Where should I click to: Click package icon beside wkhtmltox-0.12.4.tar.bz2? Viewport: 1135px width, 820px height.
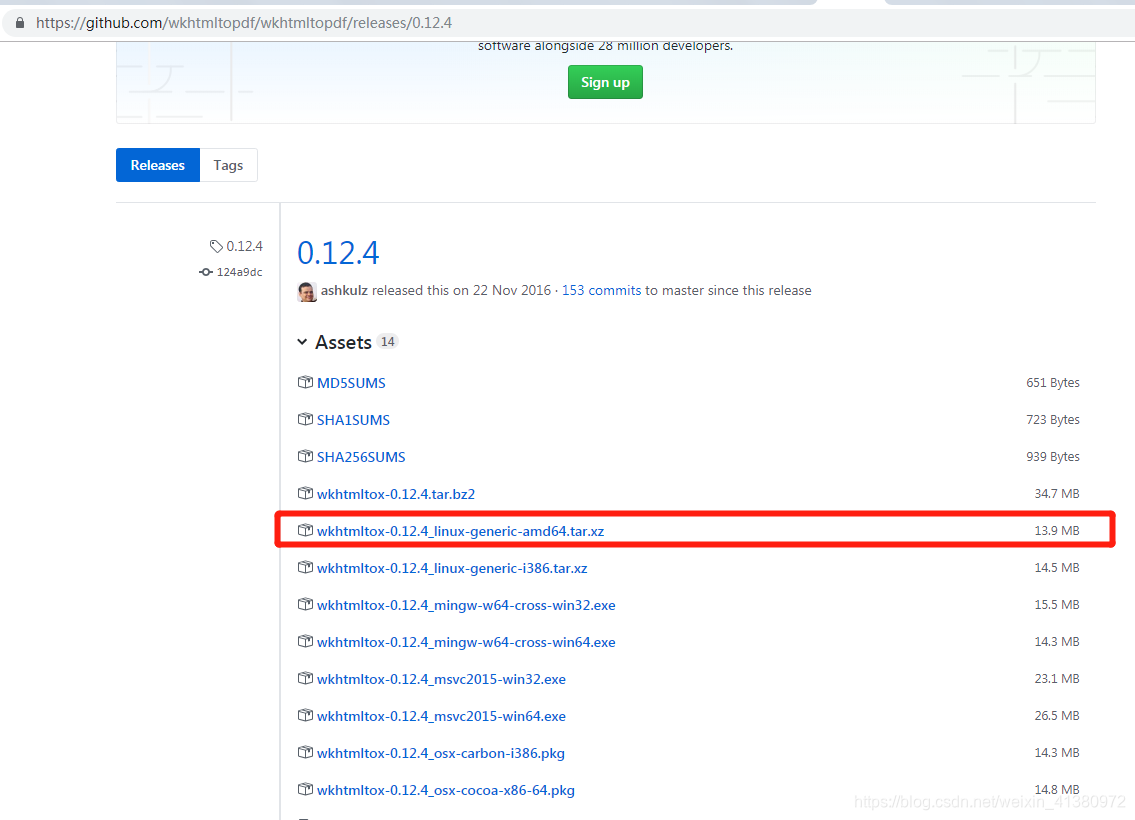(305, 493)
